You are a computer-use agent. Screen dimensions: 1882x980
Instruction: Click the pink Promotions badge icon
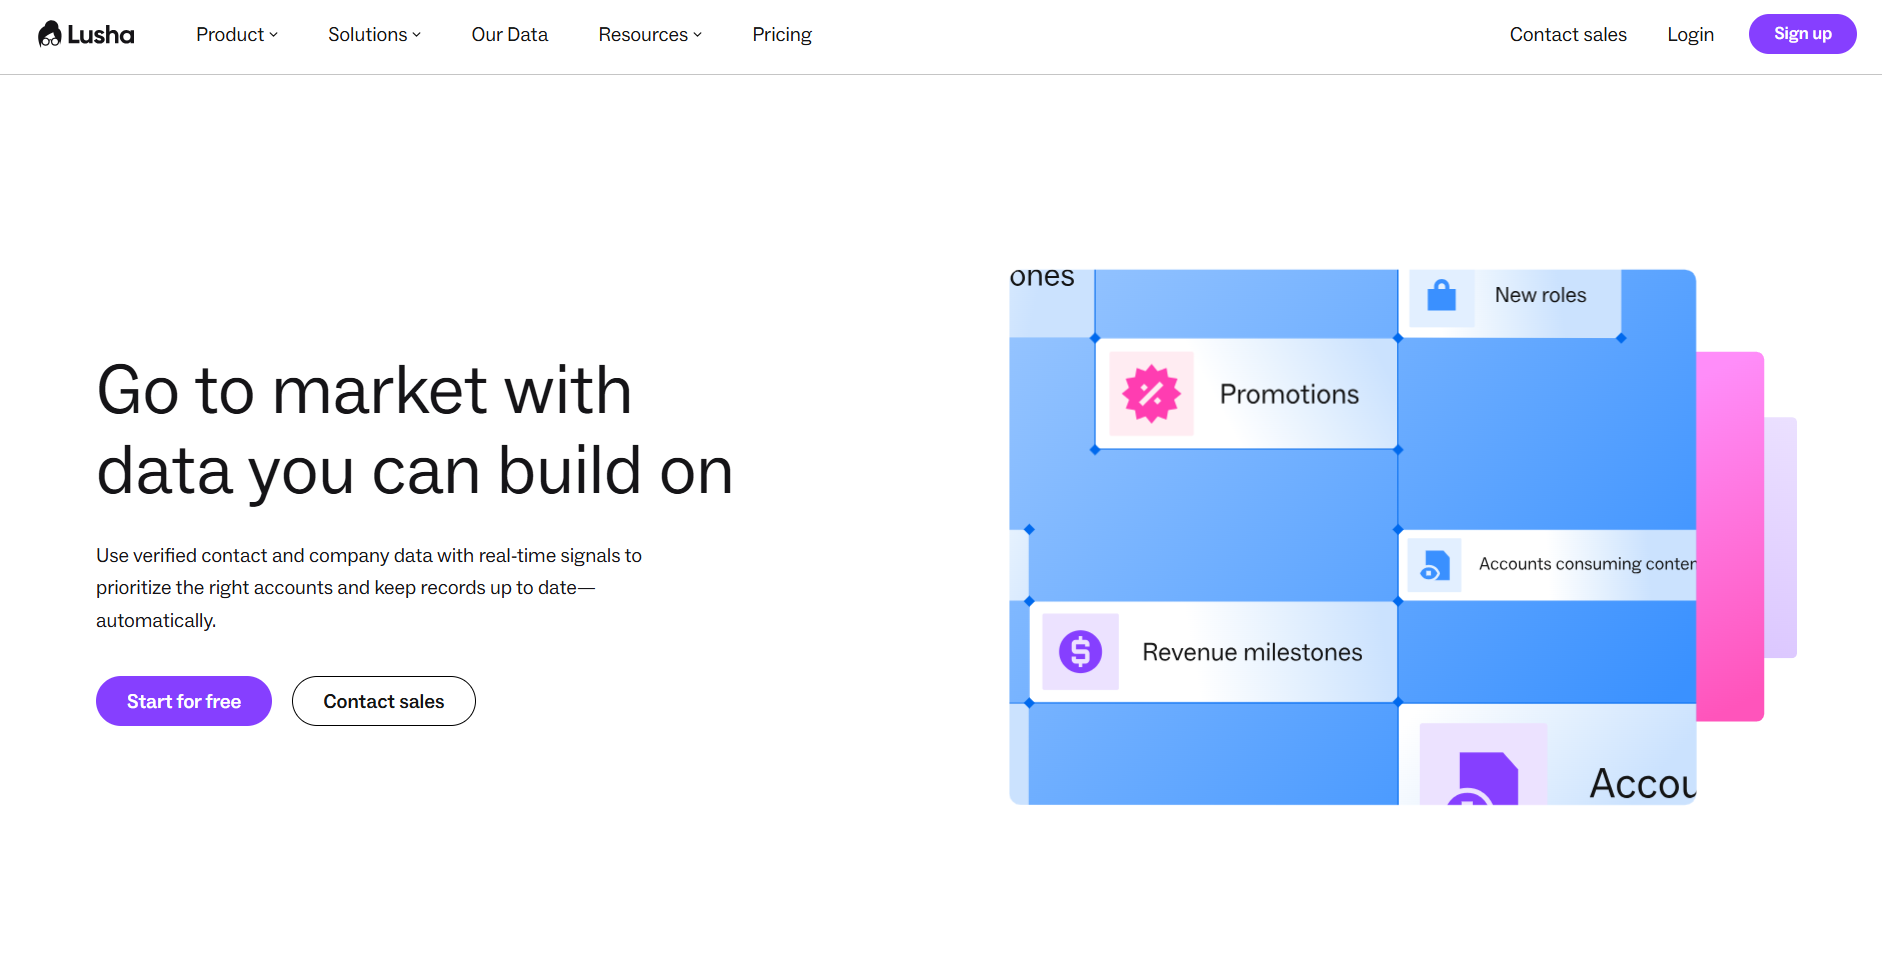pyautogui.click(x=1151, y=394)
